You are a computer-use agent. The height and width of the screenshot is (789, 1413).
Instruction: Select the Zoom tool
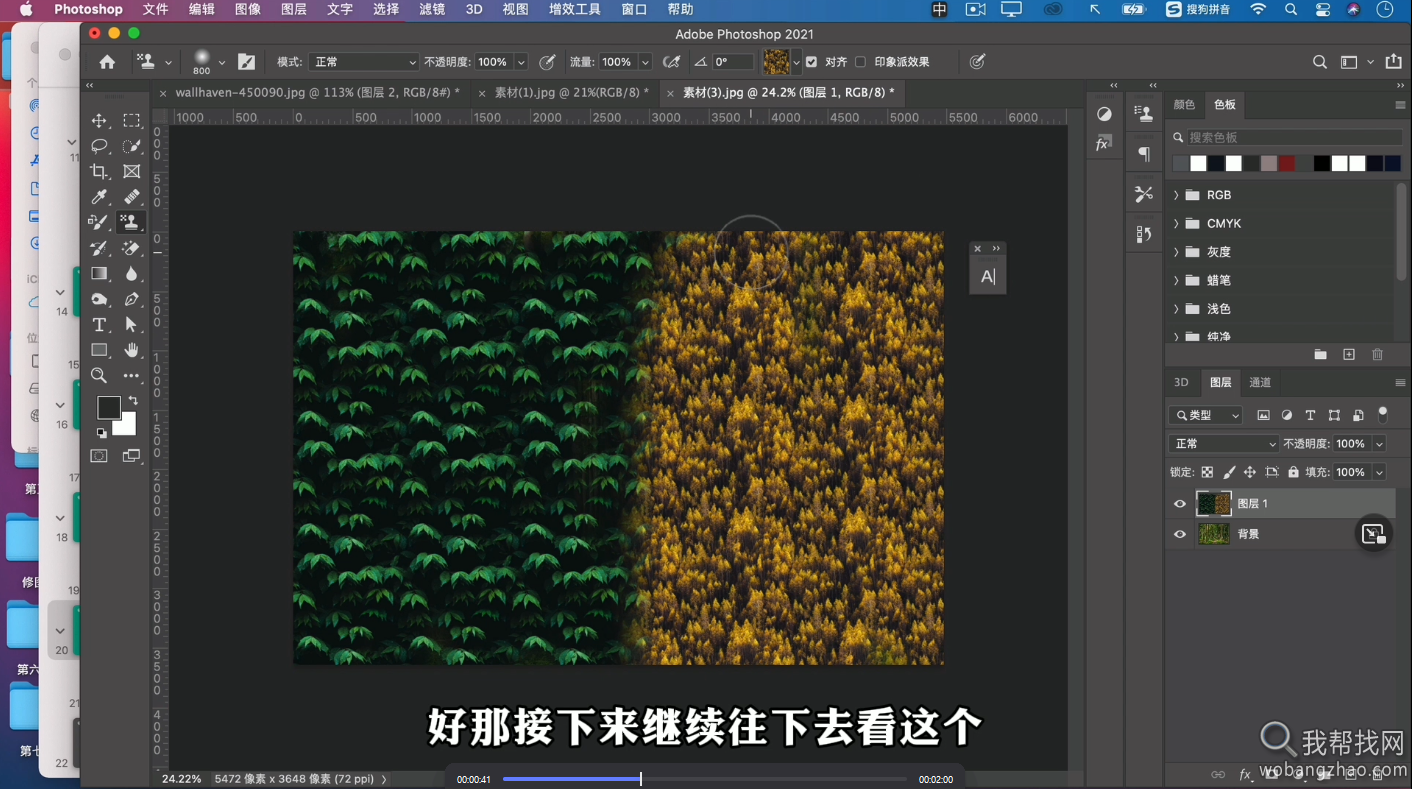(x=99, y=375)
